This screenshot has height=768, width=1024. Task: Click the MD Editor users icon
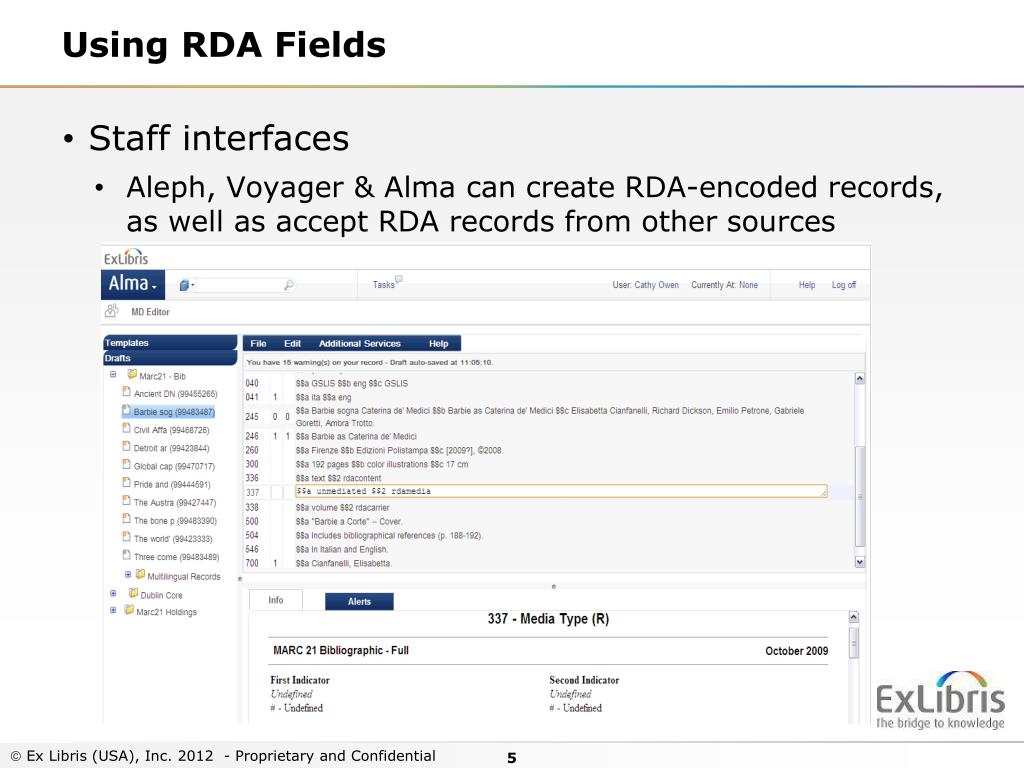(112, 311)
